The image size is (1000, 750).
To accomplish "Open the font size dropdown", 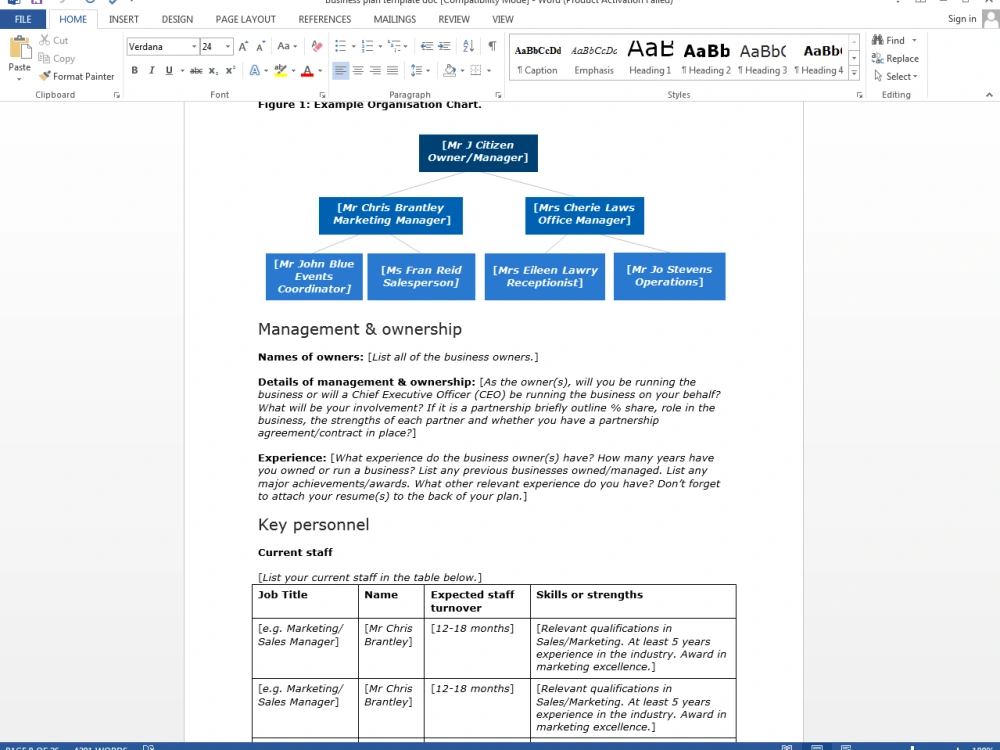I will pyautogui.click(x=228, y=47).
